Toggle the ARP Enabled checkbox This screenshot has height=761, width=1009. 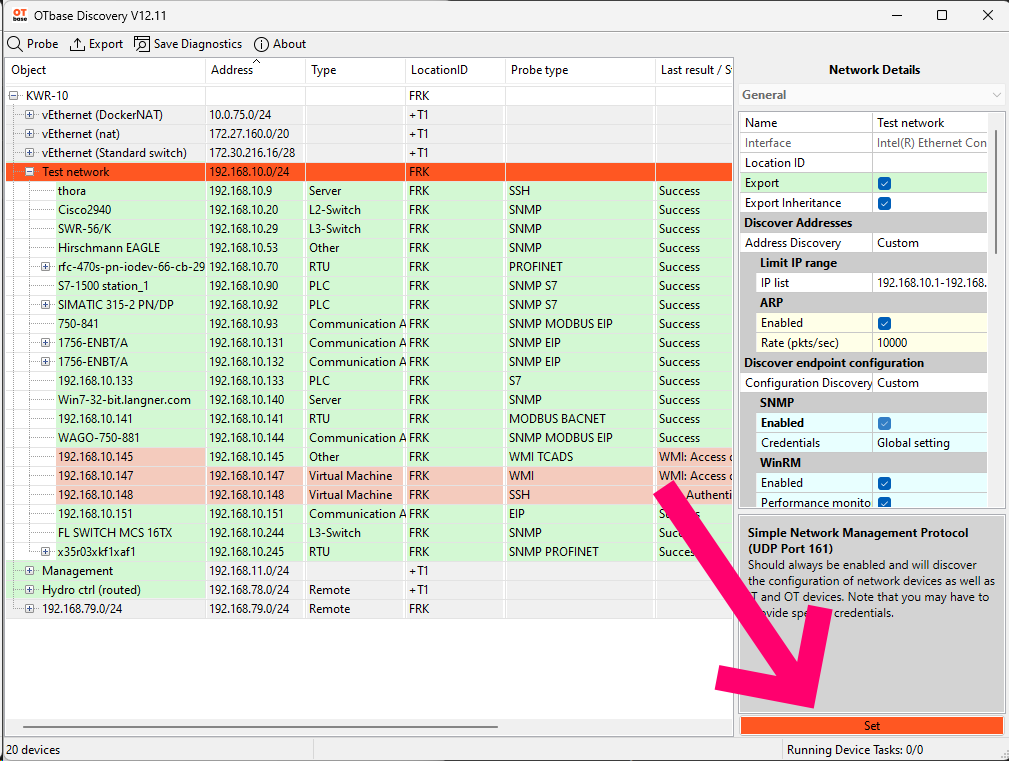(x=884, y=323)
